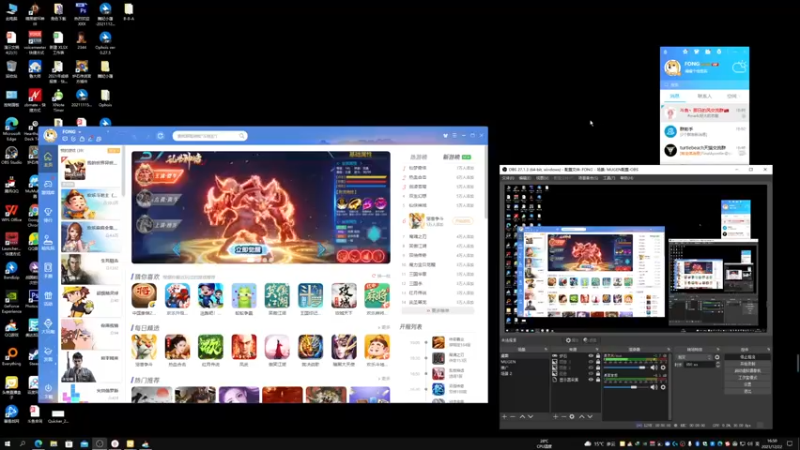Open the 编辑 (Edit) menu in OBS
The image size is (800, 450).
(525, 178)
